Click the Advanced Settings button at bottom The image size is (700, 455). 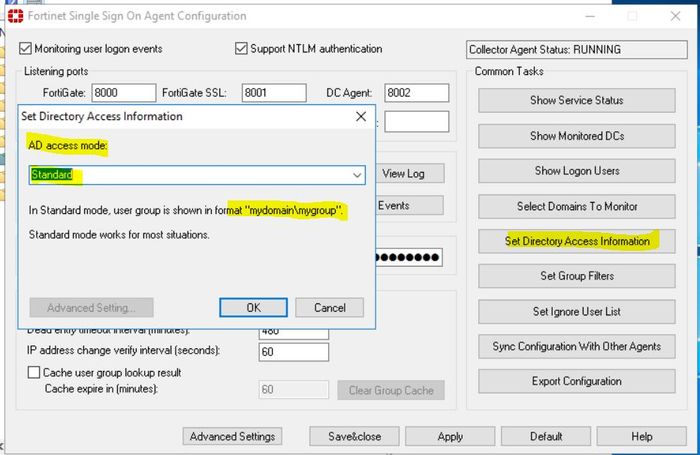(232, 436)
